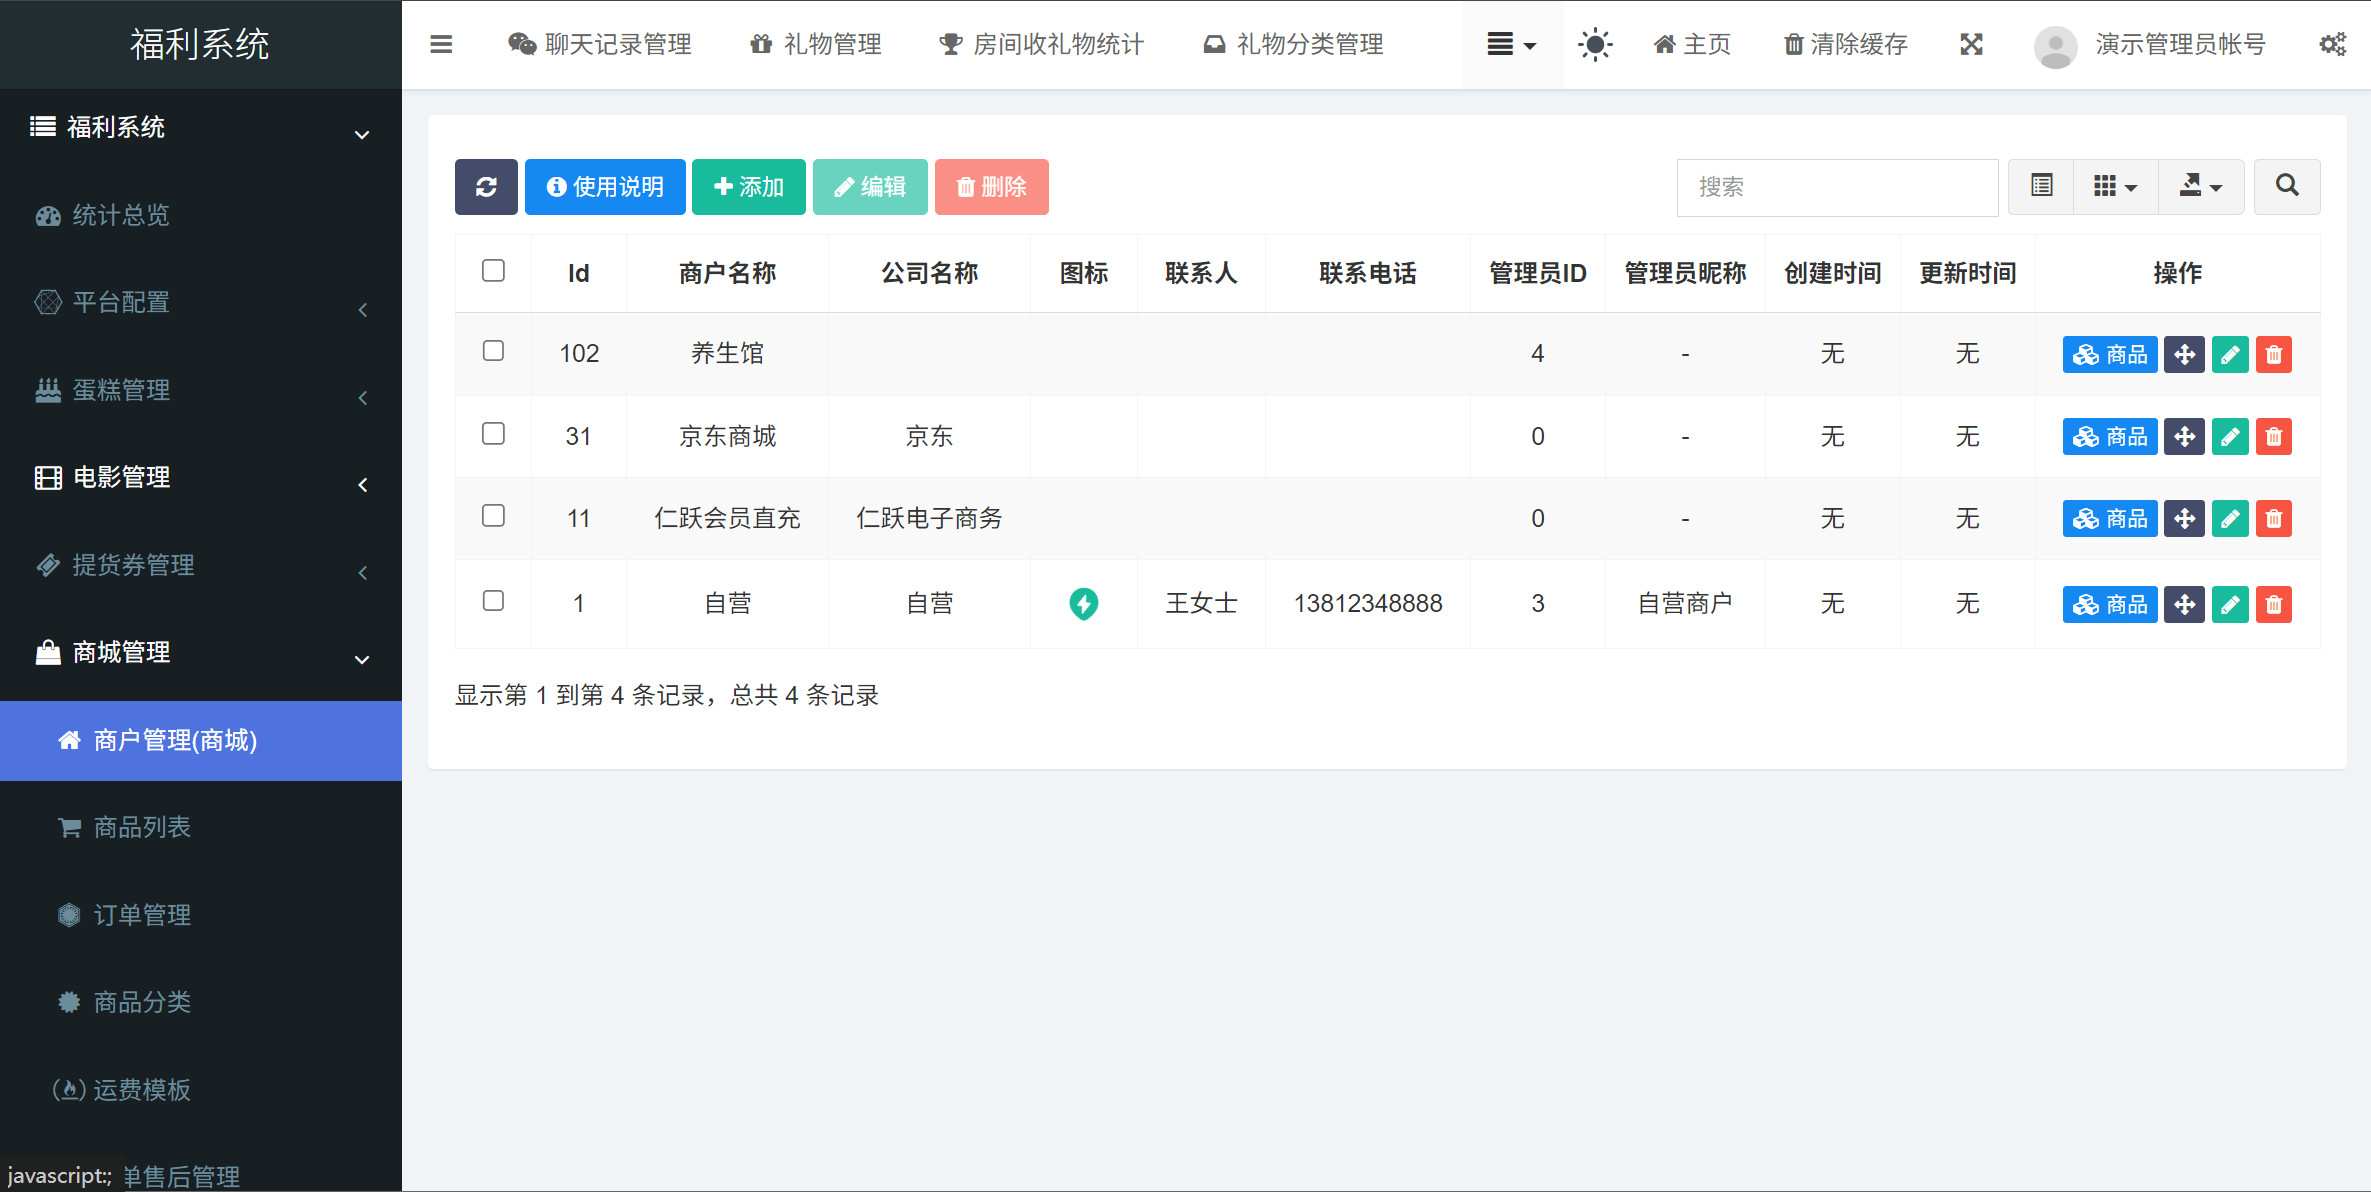Screen dimensions: 2371x1192
Task: Delete the 仁跃会员直充 row with trash icon
Action: [2274, 518]
